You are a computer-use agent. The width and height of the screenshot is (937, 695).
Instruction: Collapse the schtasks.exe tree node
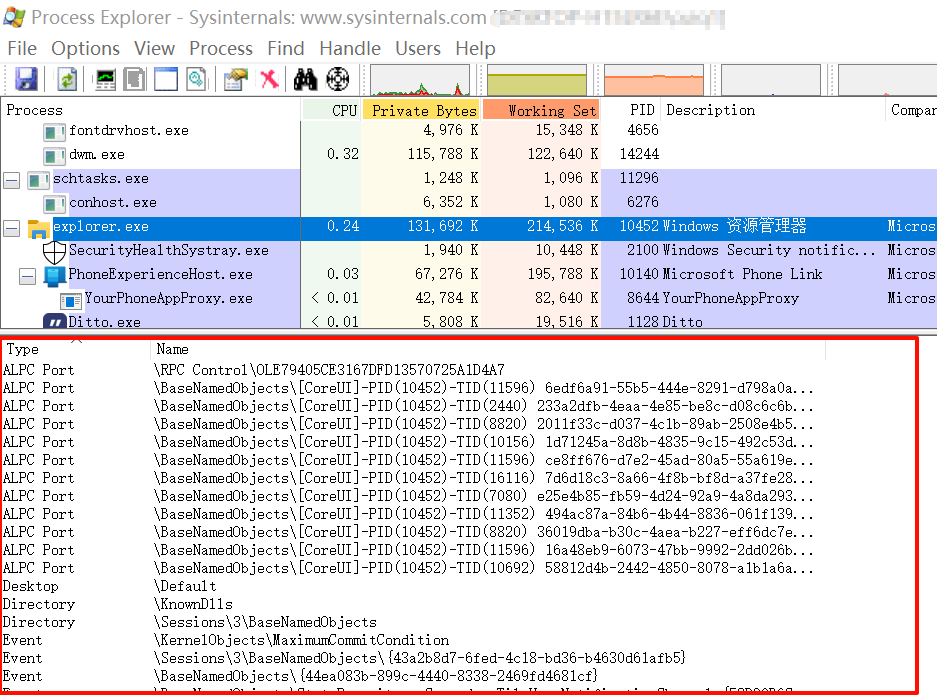12,179
